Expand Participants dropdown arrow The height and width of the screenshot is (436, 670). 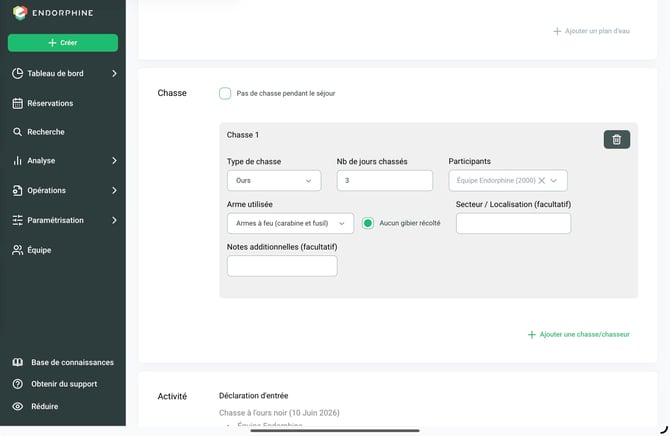click(554, 180)
